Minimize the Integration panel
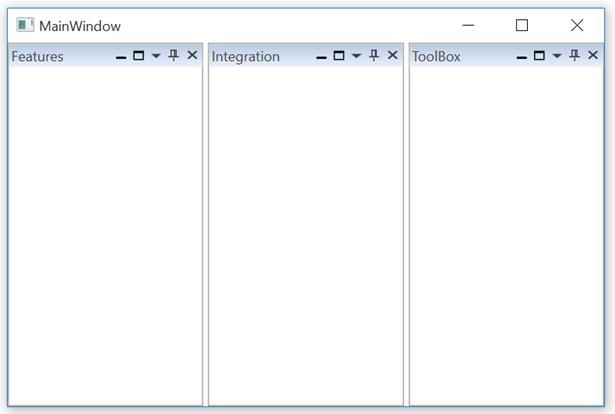Viewport: 615px width, 414px height. tap(321, 56)
